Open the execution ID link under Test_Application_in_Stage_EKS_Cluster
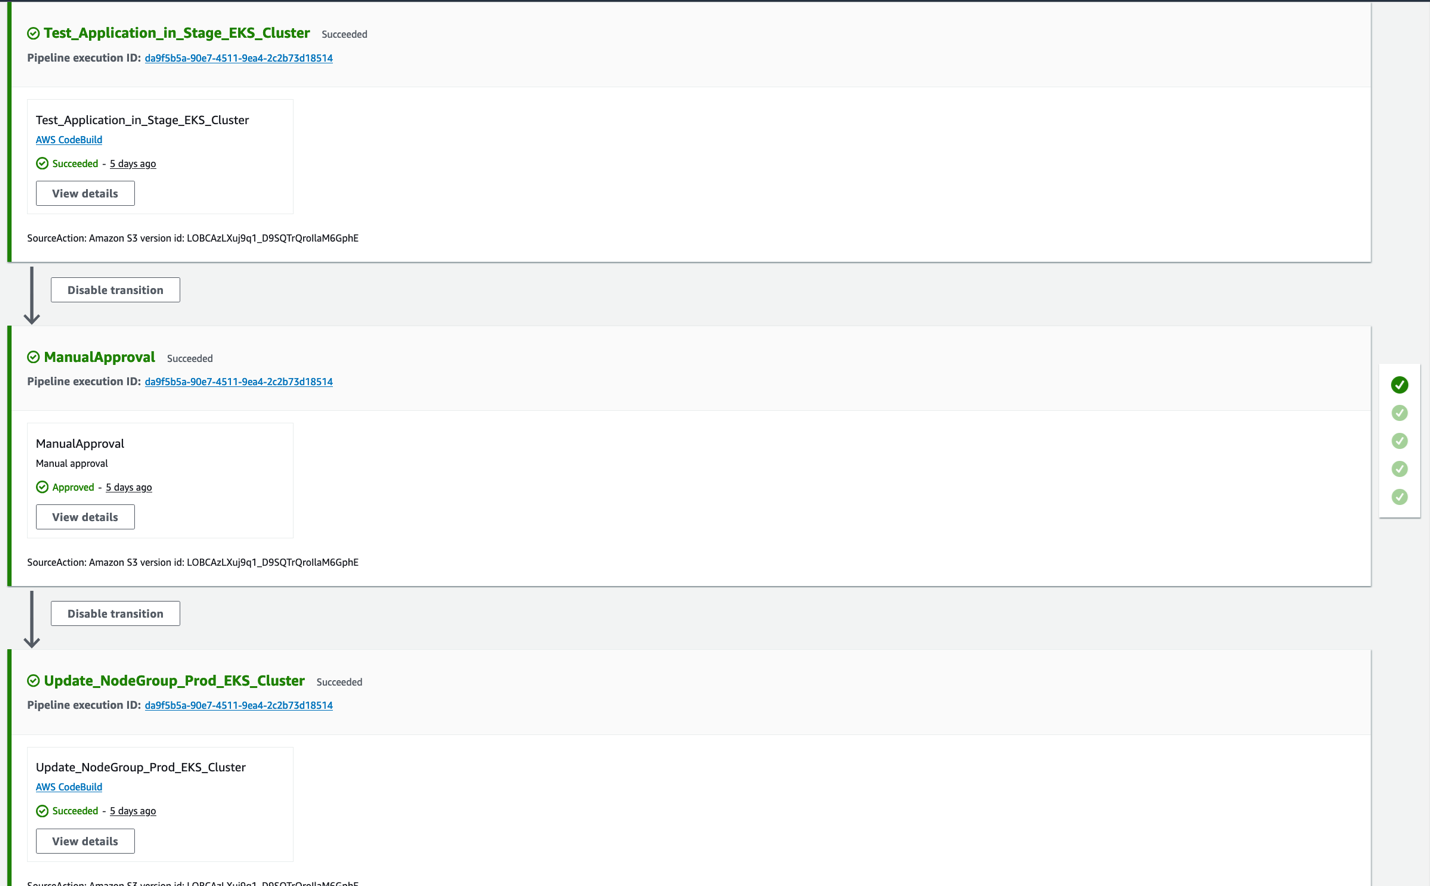Viewport: 1430px width, 886px height. tap(238, 57)
